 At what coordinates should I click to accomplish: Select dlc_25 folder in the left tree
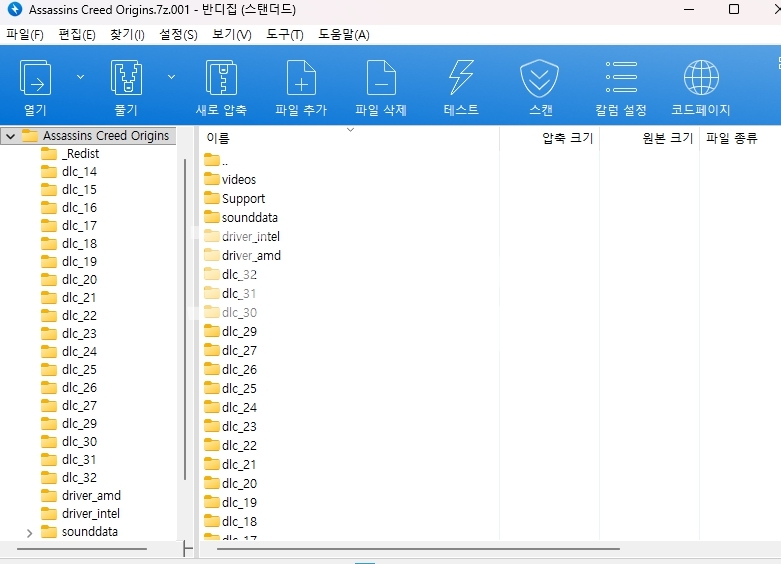coord(69,370)
